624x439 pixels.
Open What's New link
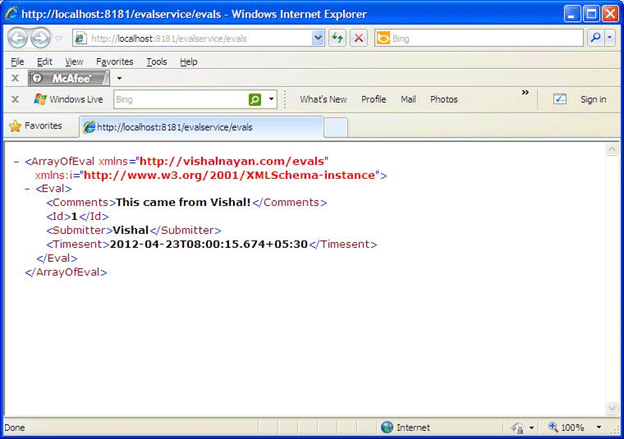323,100
